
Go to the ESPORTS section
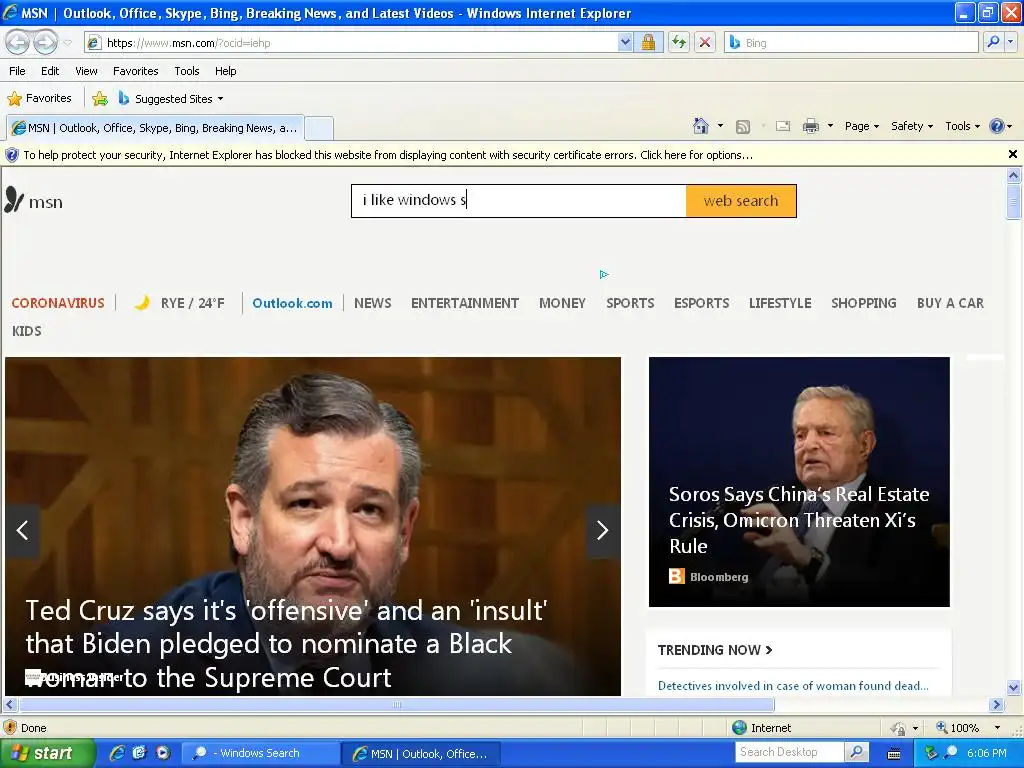click(701, 303)
